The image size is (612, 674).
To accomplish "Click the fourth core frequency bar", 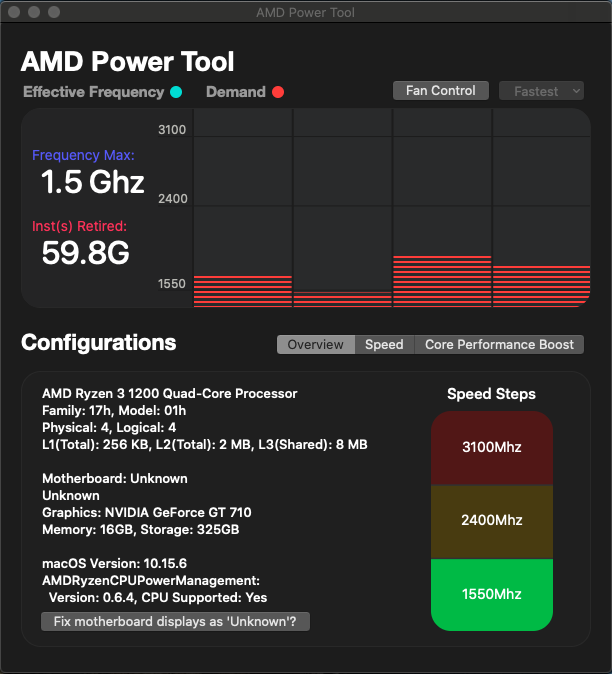I will (x=541, y=286).
